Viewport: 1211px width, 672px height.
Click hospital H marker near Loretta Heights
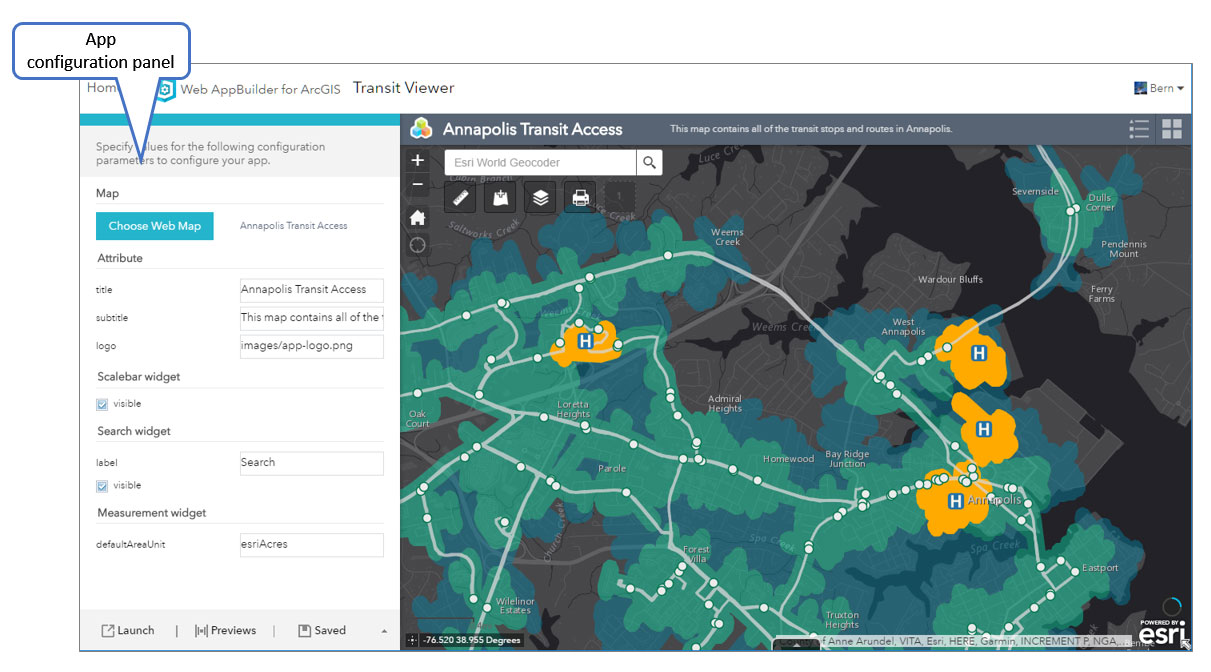(x=585, y=342)
